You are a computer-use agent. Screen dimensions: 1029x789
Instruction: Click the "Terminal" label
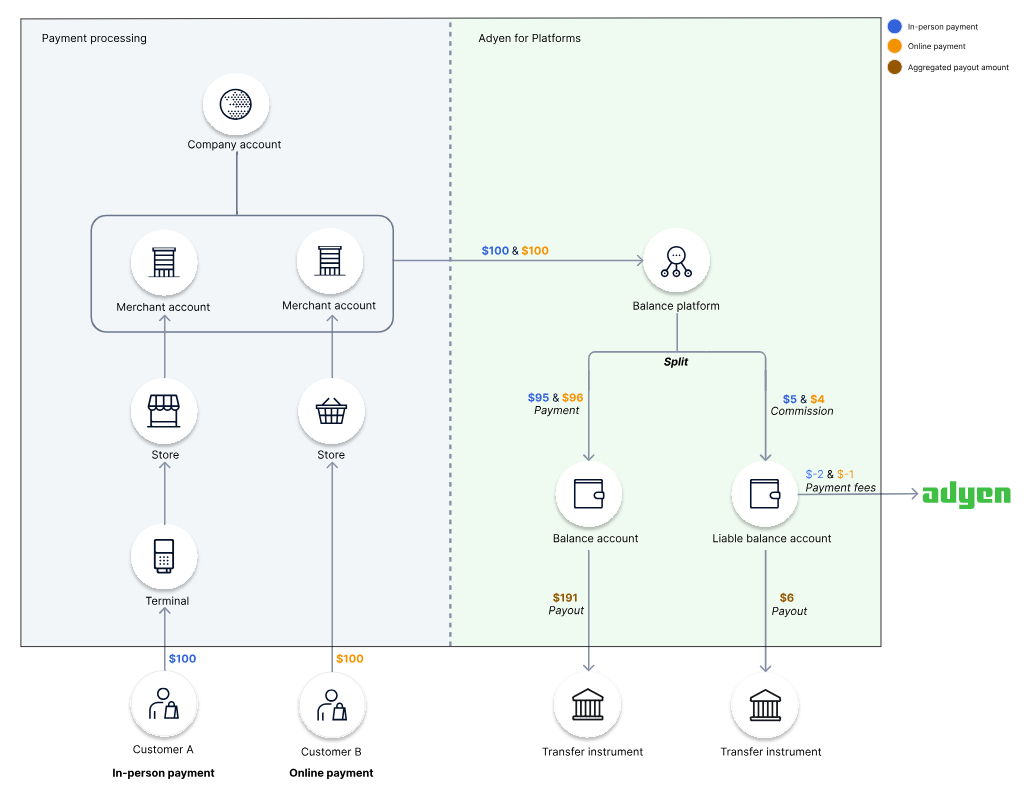point(167,601)
